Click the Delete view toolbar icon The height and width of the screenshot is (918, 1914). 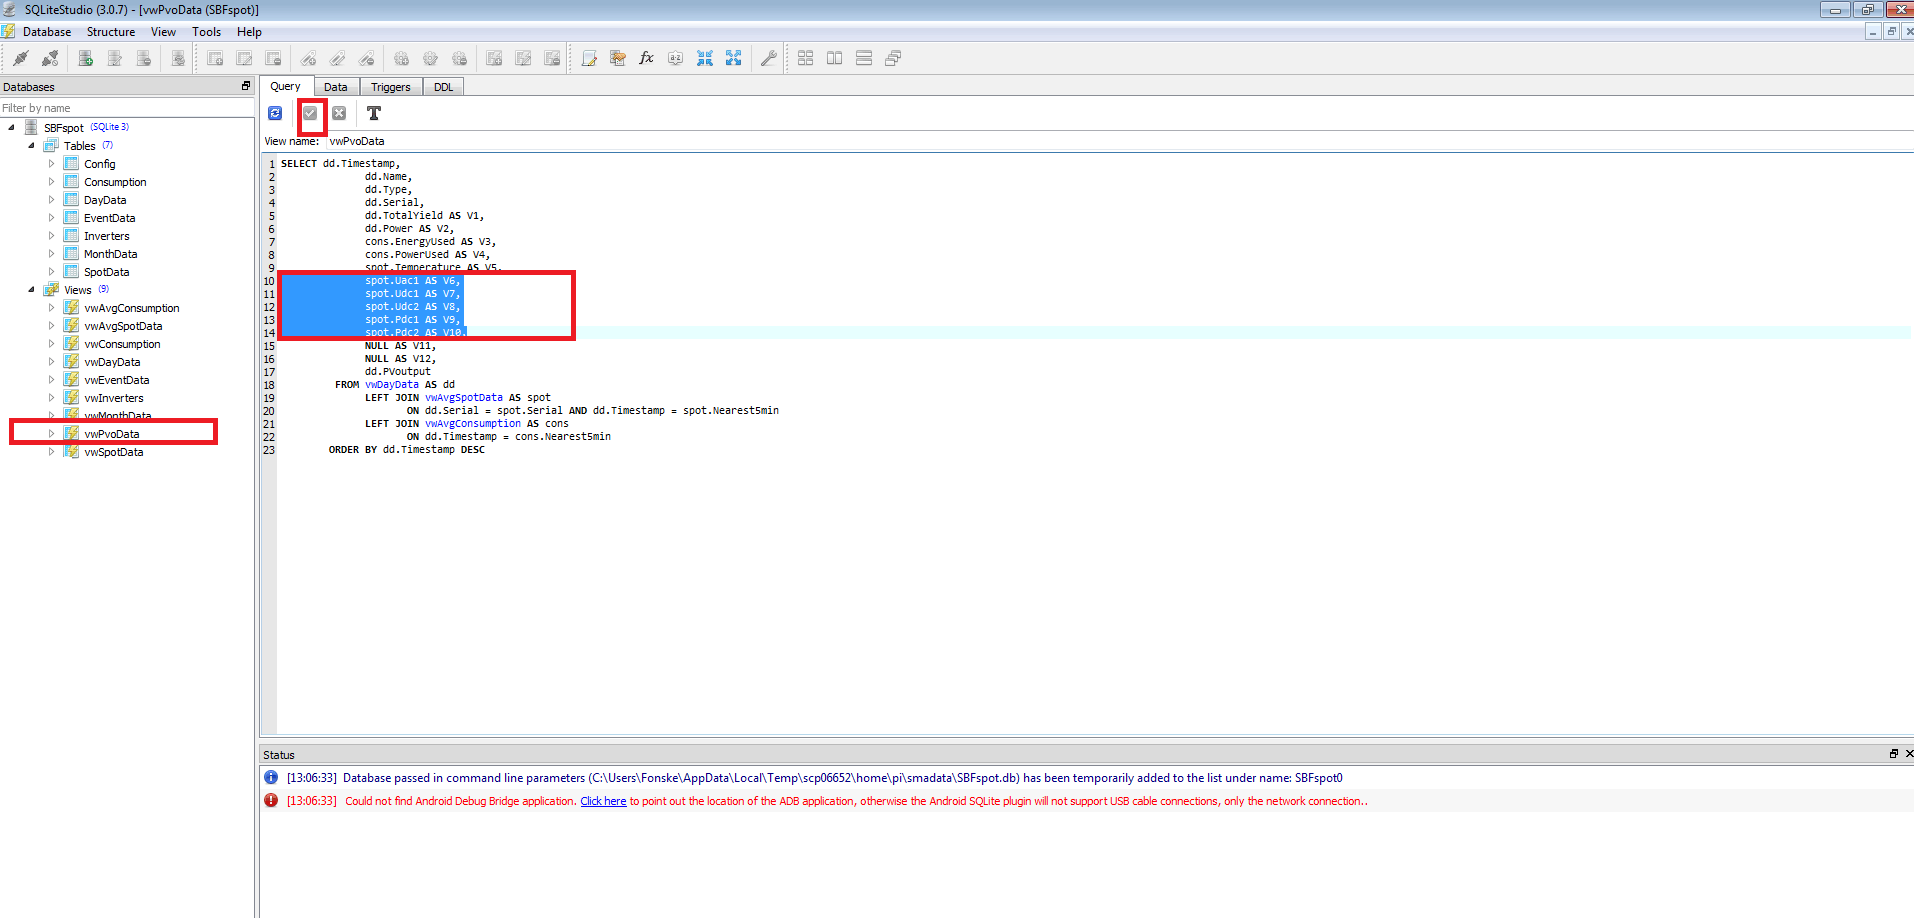click(x=552, y=58)
